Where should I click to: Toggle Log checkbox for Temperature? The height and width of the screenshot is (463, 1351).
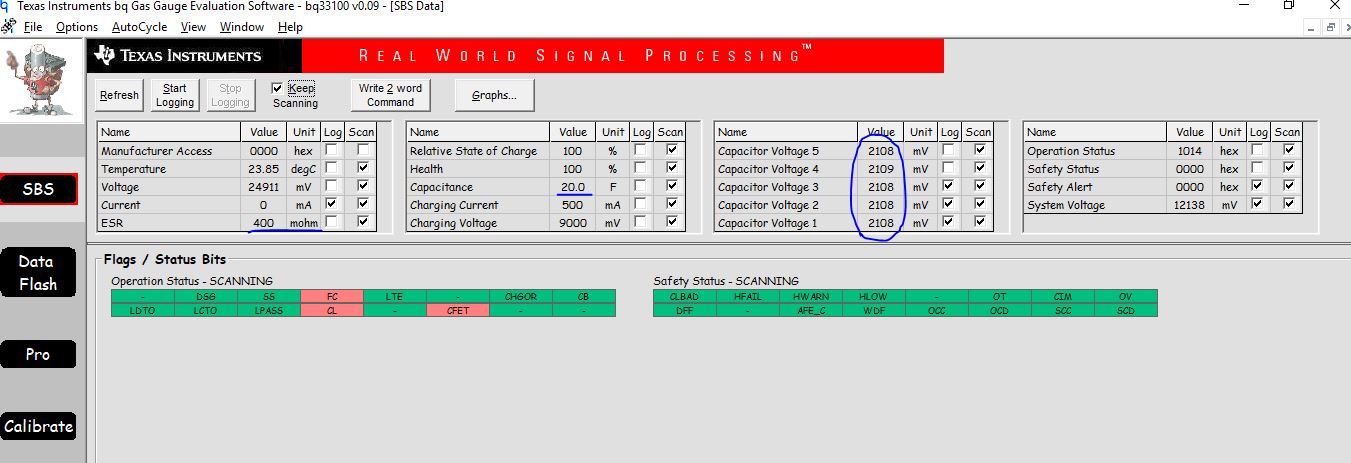[332, 169]
